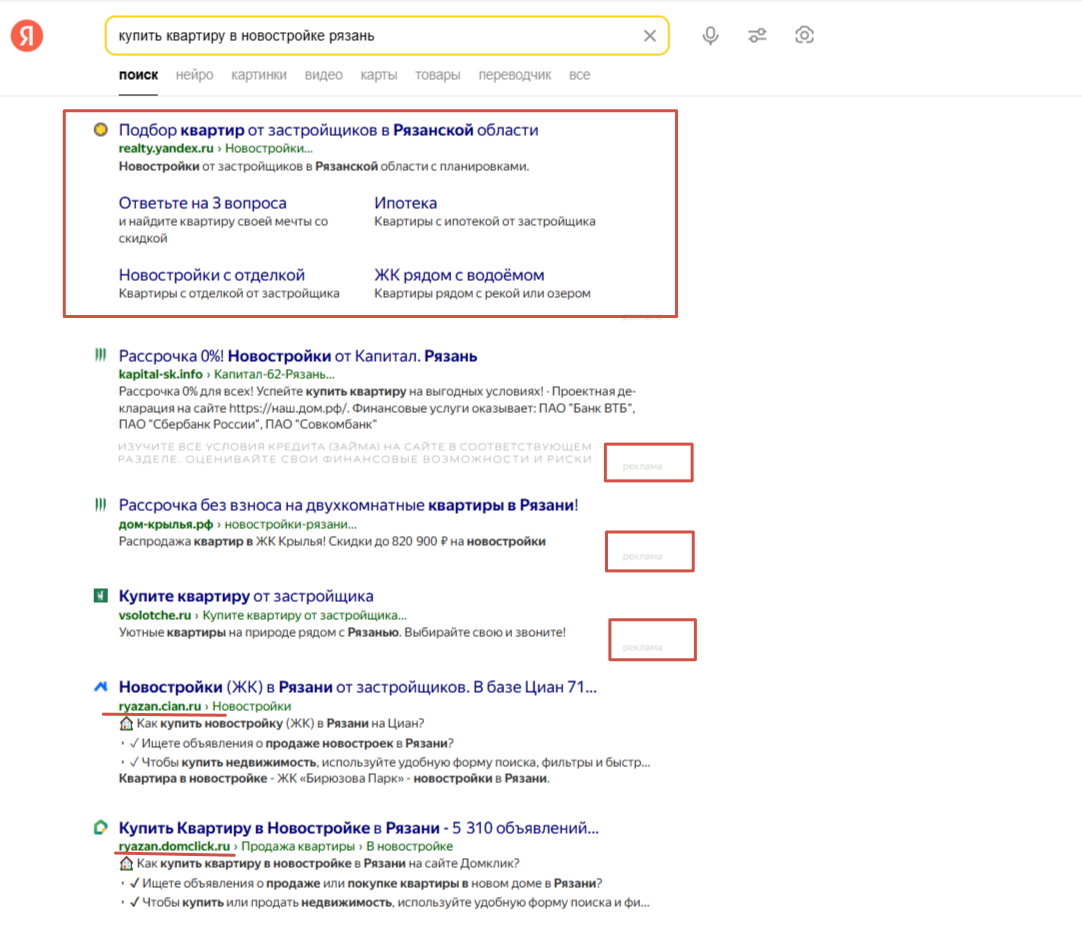The image size is (1082, 927).
Task: Switch to the нейро tab
Action: point(194,75)
